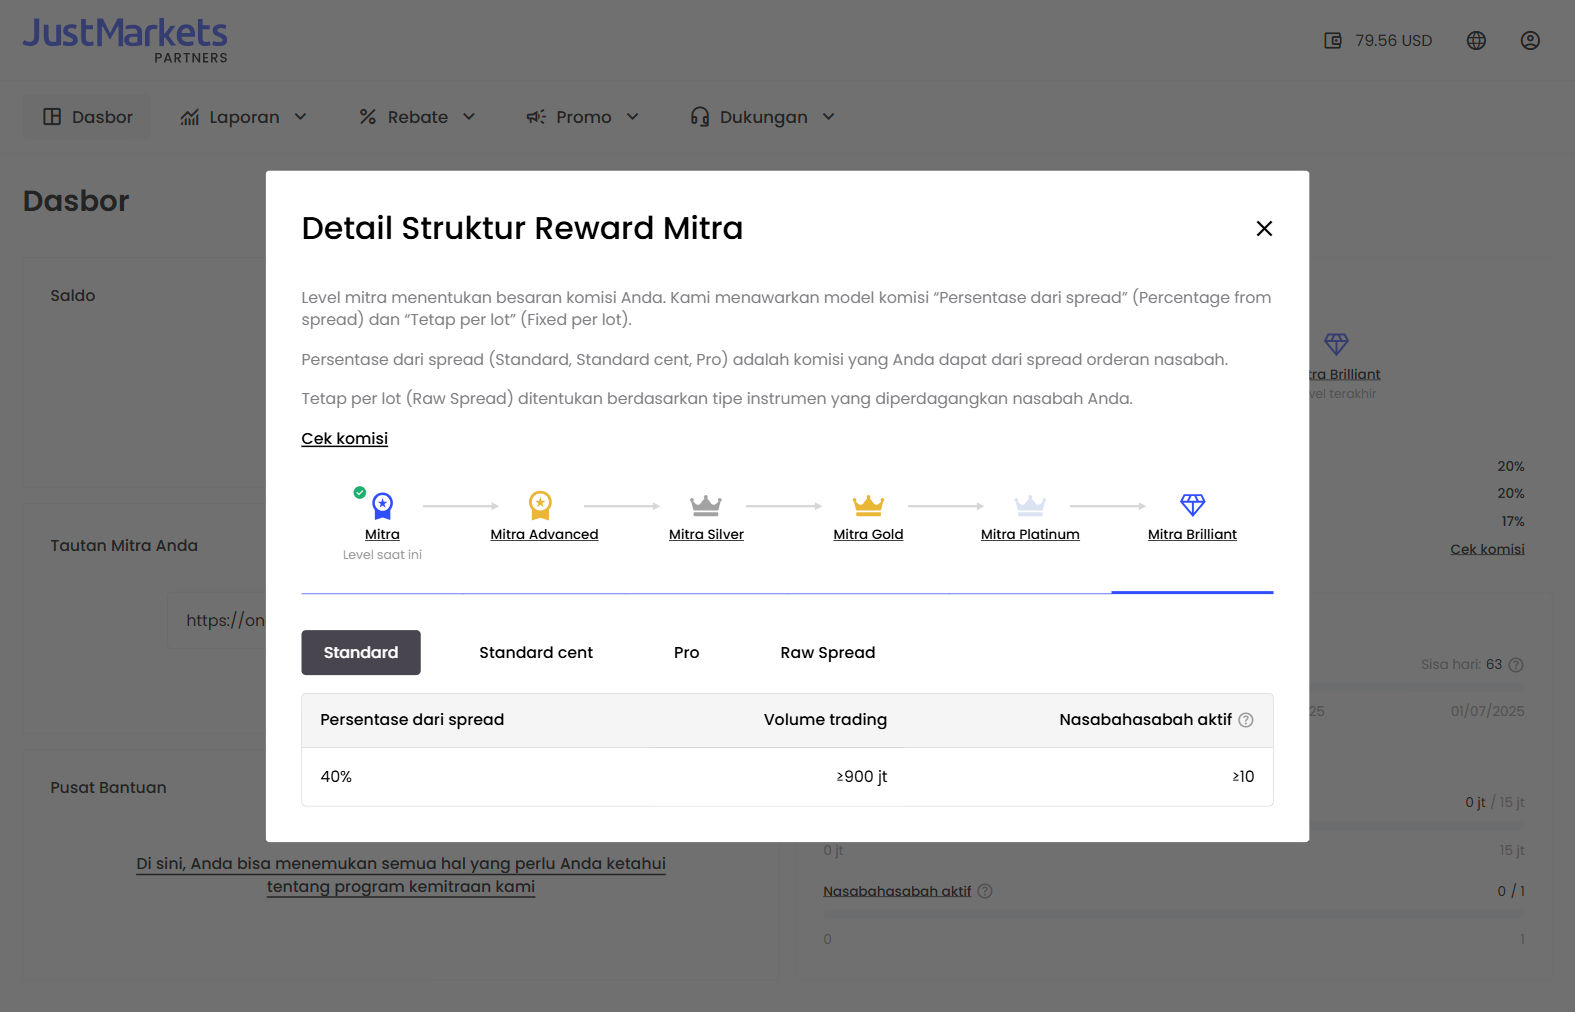The image size is (1575, 1012).
Task: Expand the Dukungan dropdown menu
Action: pyautogui.click(x=763, y=117)
